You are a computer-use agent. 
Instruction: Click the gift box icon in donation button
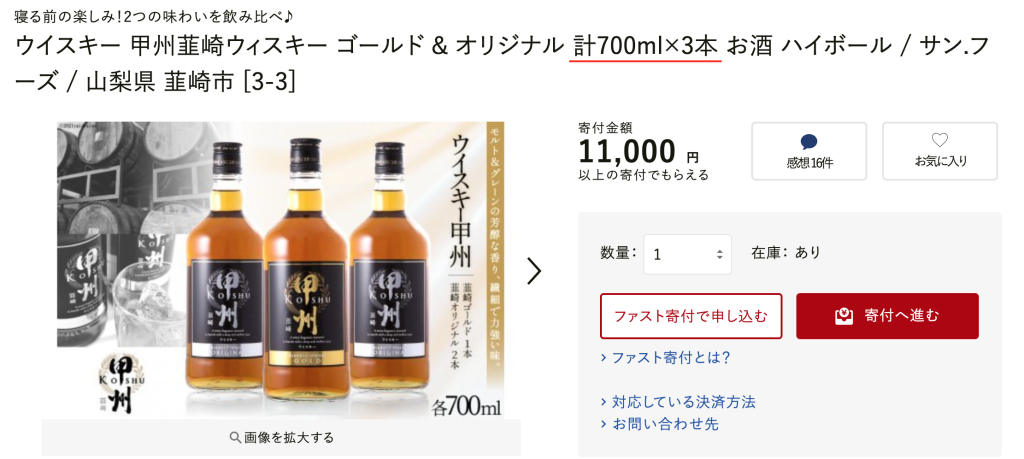click(x=844, y=316)
